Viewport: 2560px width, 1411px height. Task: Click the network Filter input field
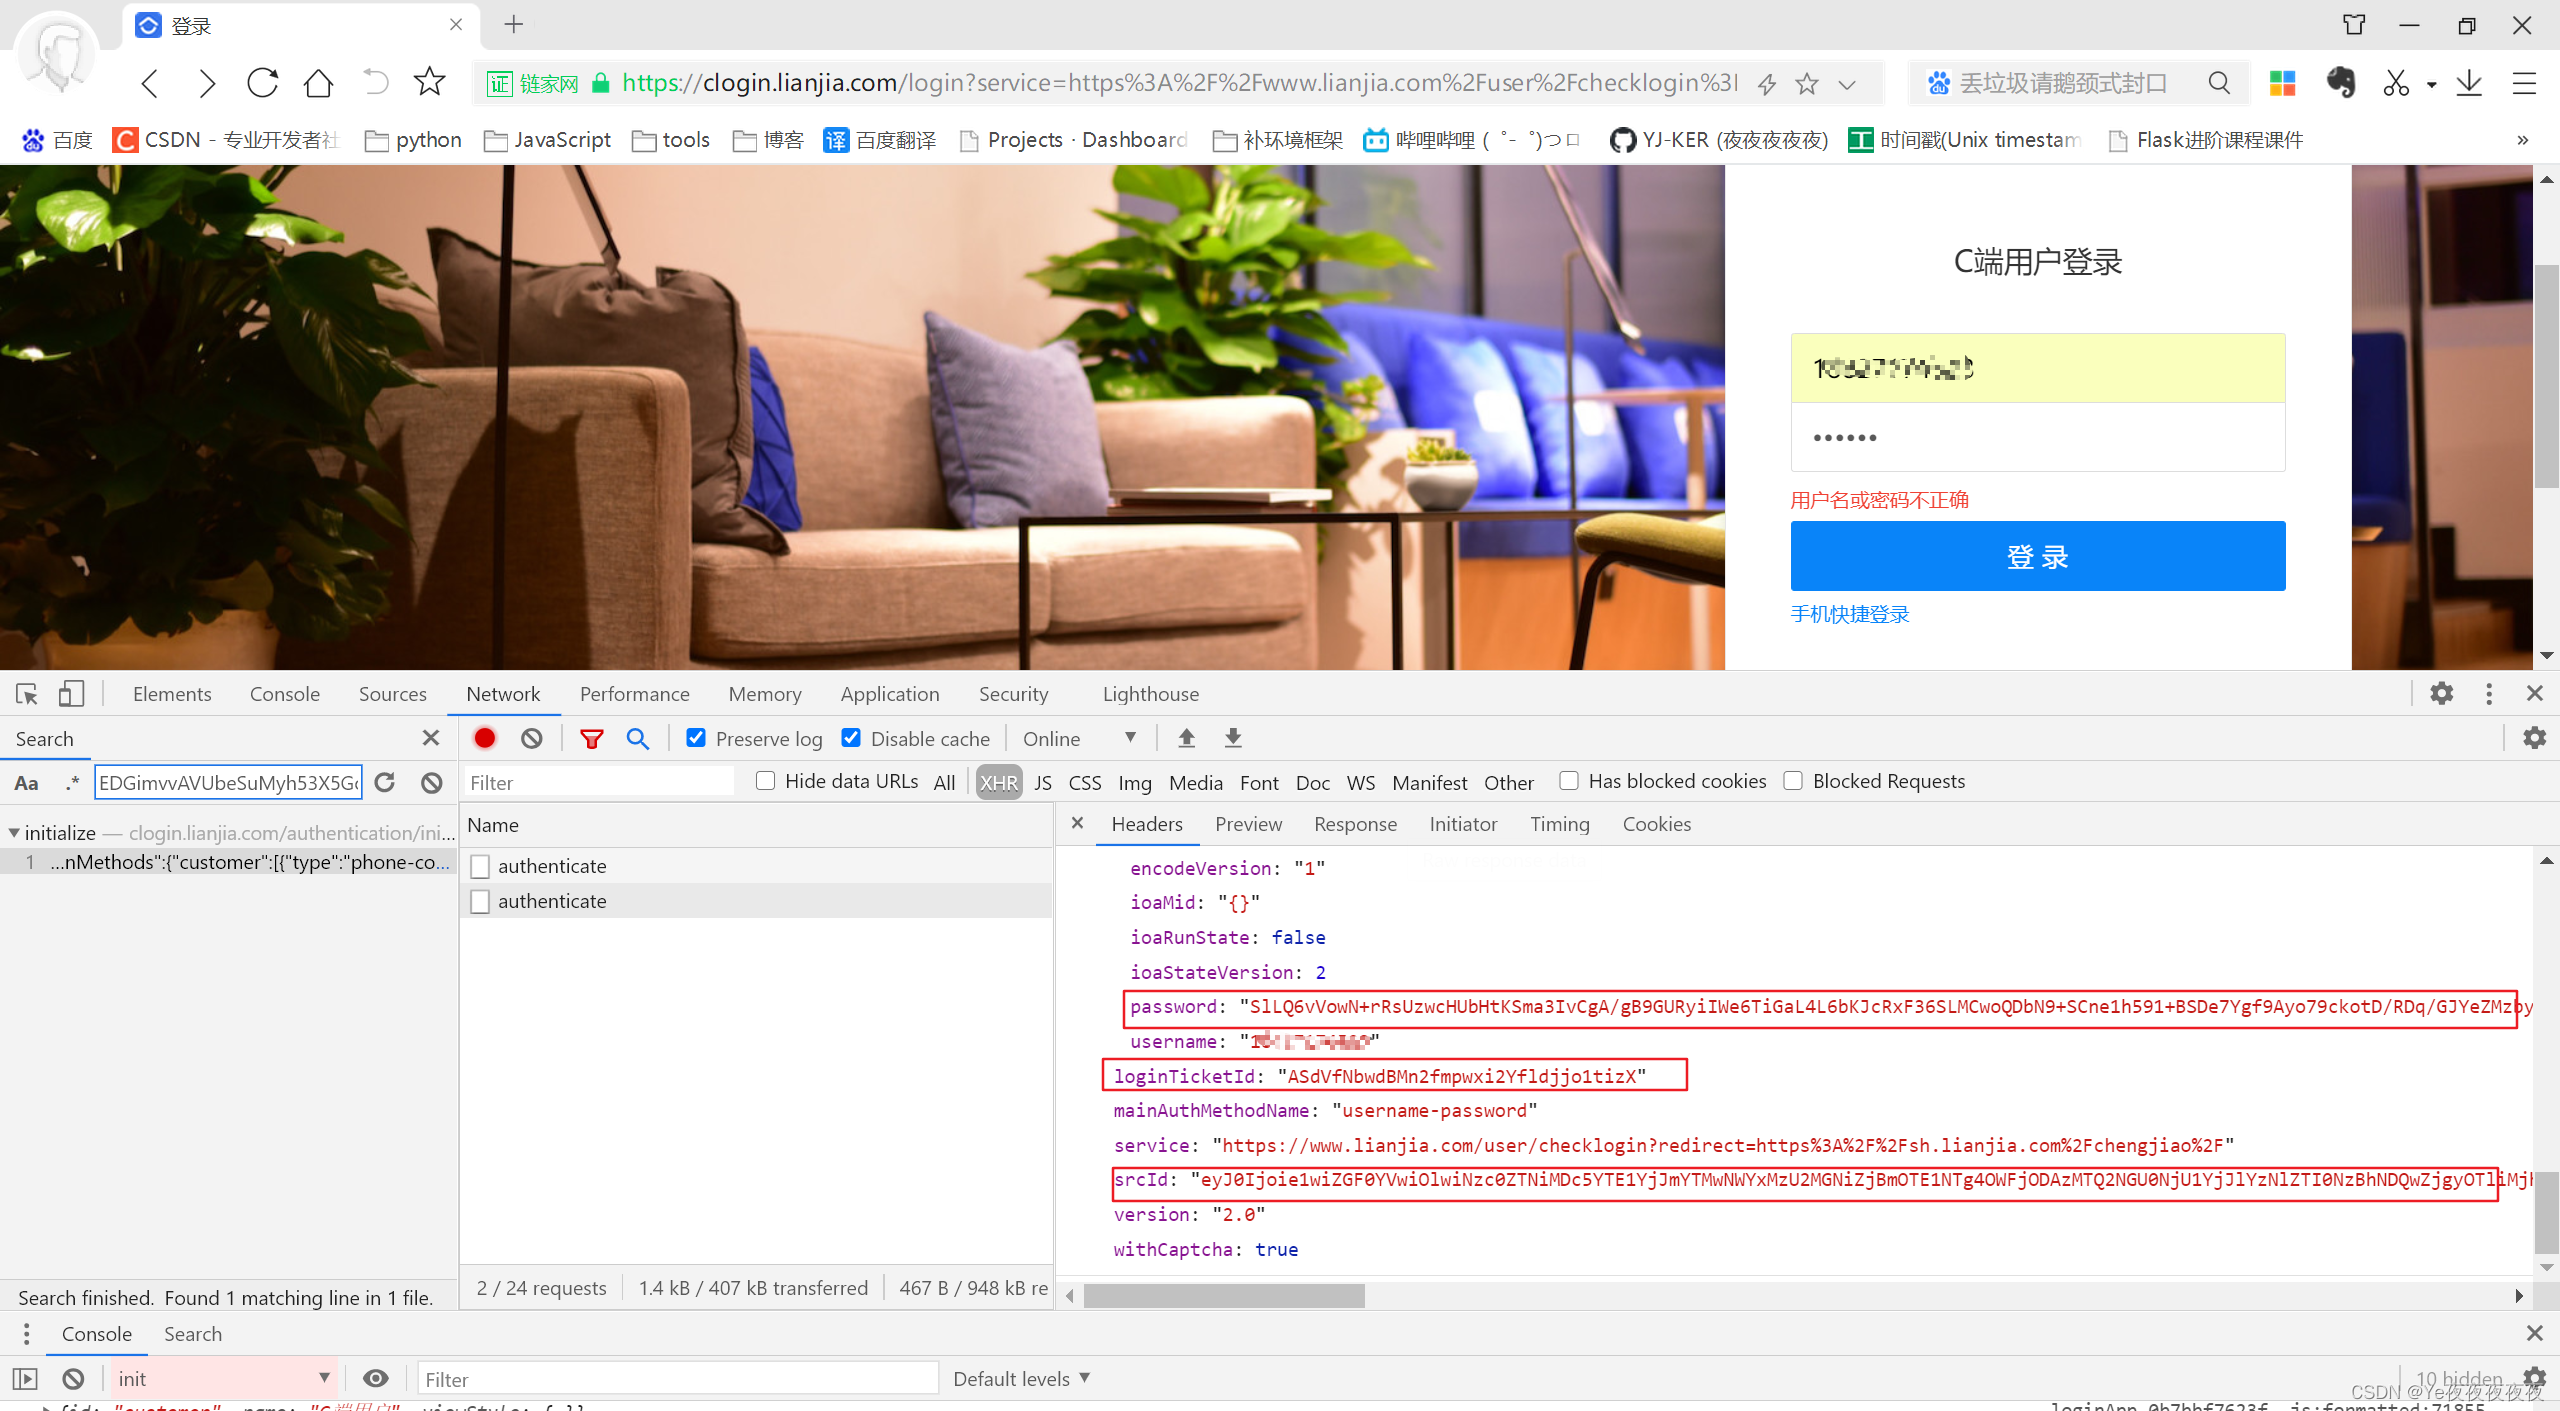click(x=600, y=782)
